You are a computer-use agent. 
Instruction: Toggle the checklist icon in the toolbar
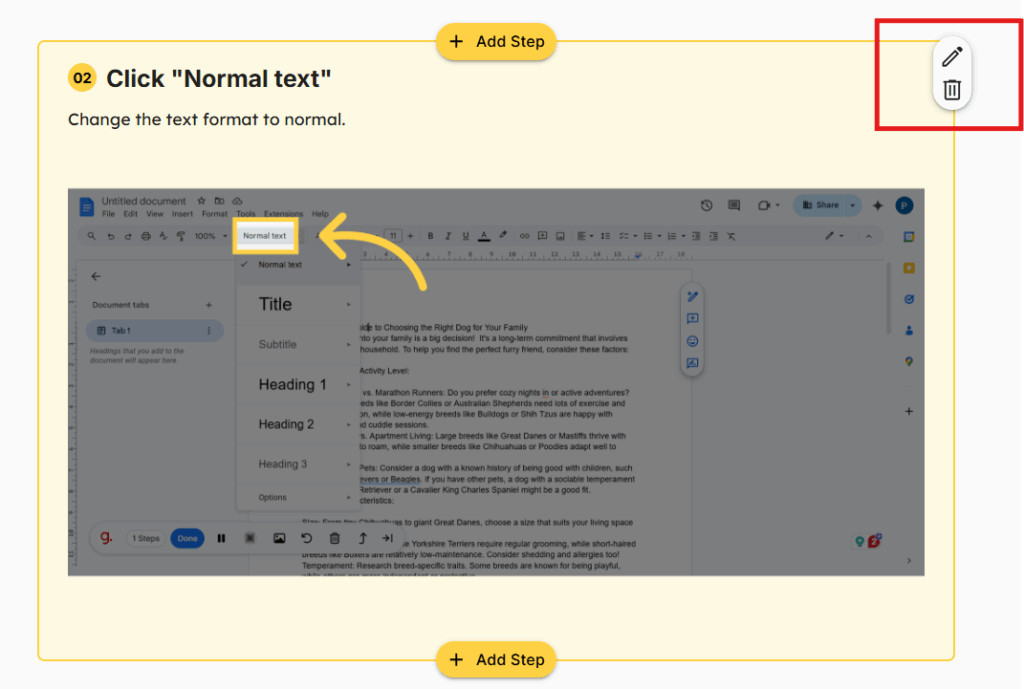click(624, 236)
